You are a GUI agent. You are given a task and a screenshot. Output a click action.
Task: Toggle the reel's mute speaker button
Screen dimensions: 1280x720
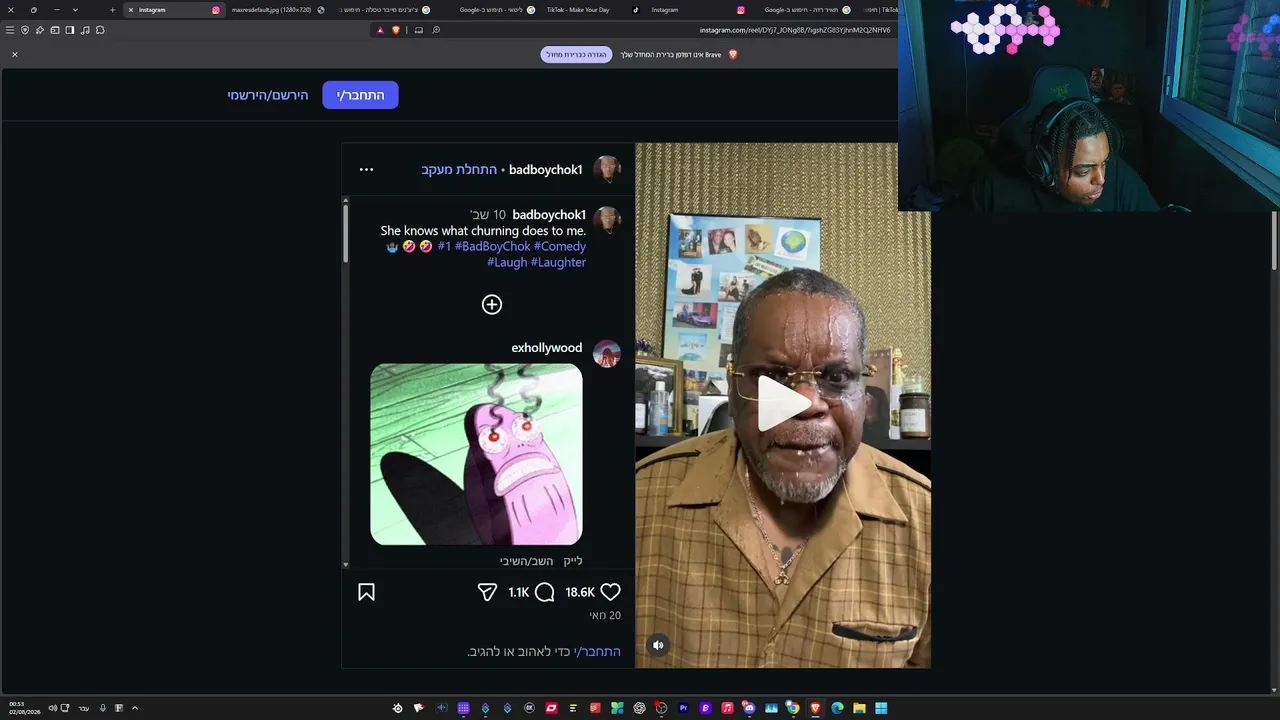tap(658, 645)
